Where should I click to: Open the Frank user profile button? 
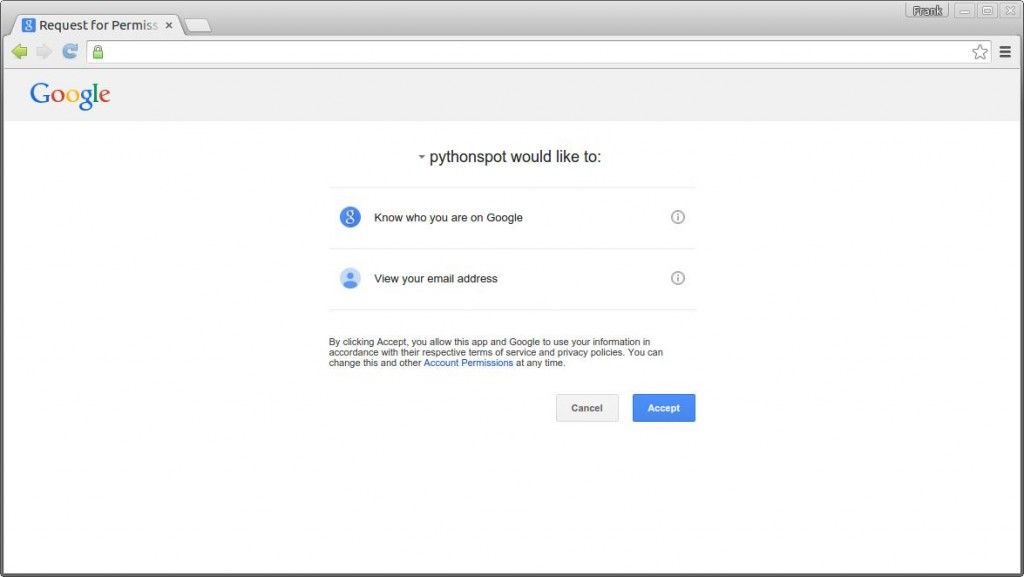point(927,10)
